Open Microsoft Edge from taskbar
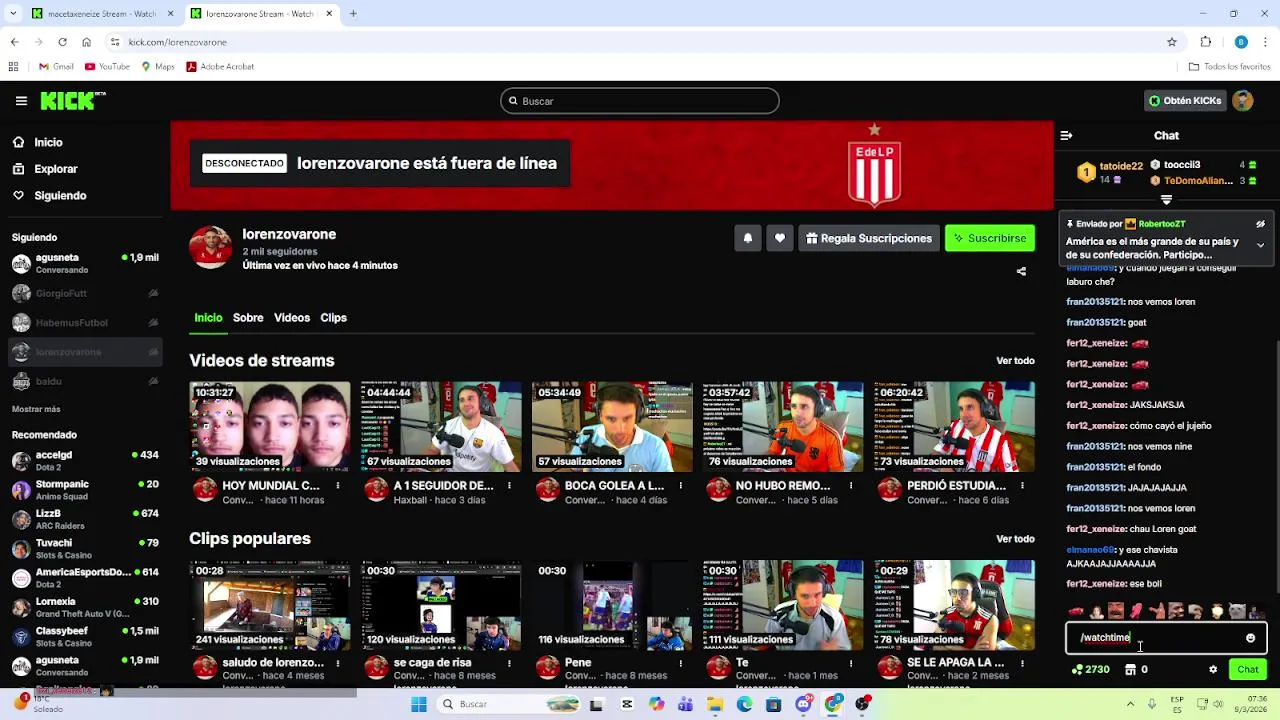This screenshot has width=1280, height=720. point(744,705)
